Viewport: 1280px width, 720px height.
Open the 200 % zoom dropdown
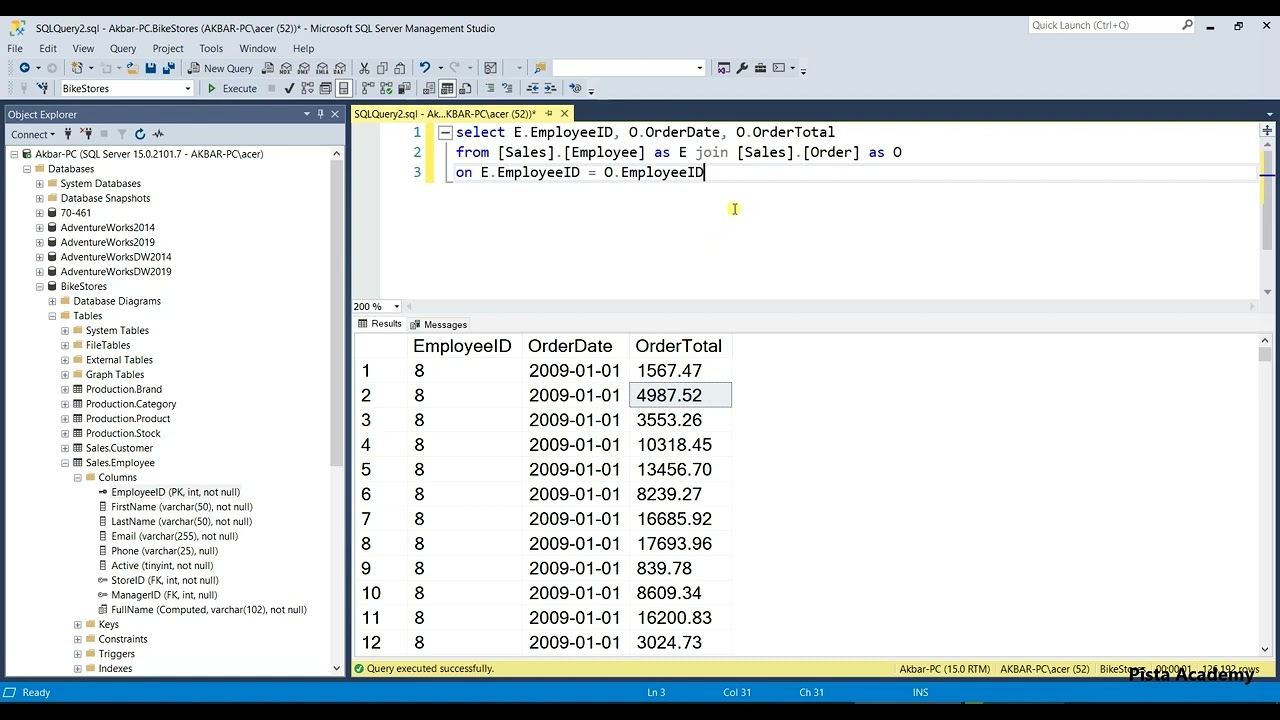point(396,306)
